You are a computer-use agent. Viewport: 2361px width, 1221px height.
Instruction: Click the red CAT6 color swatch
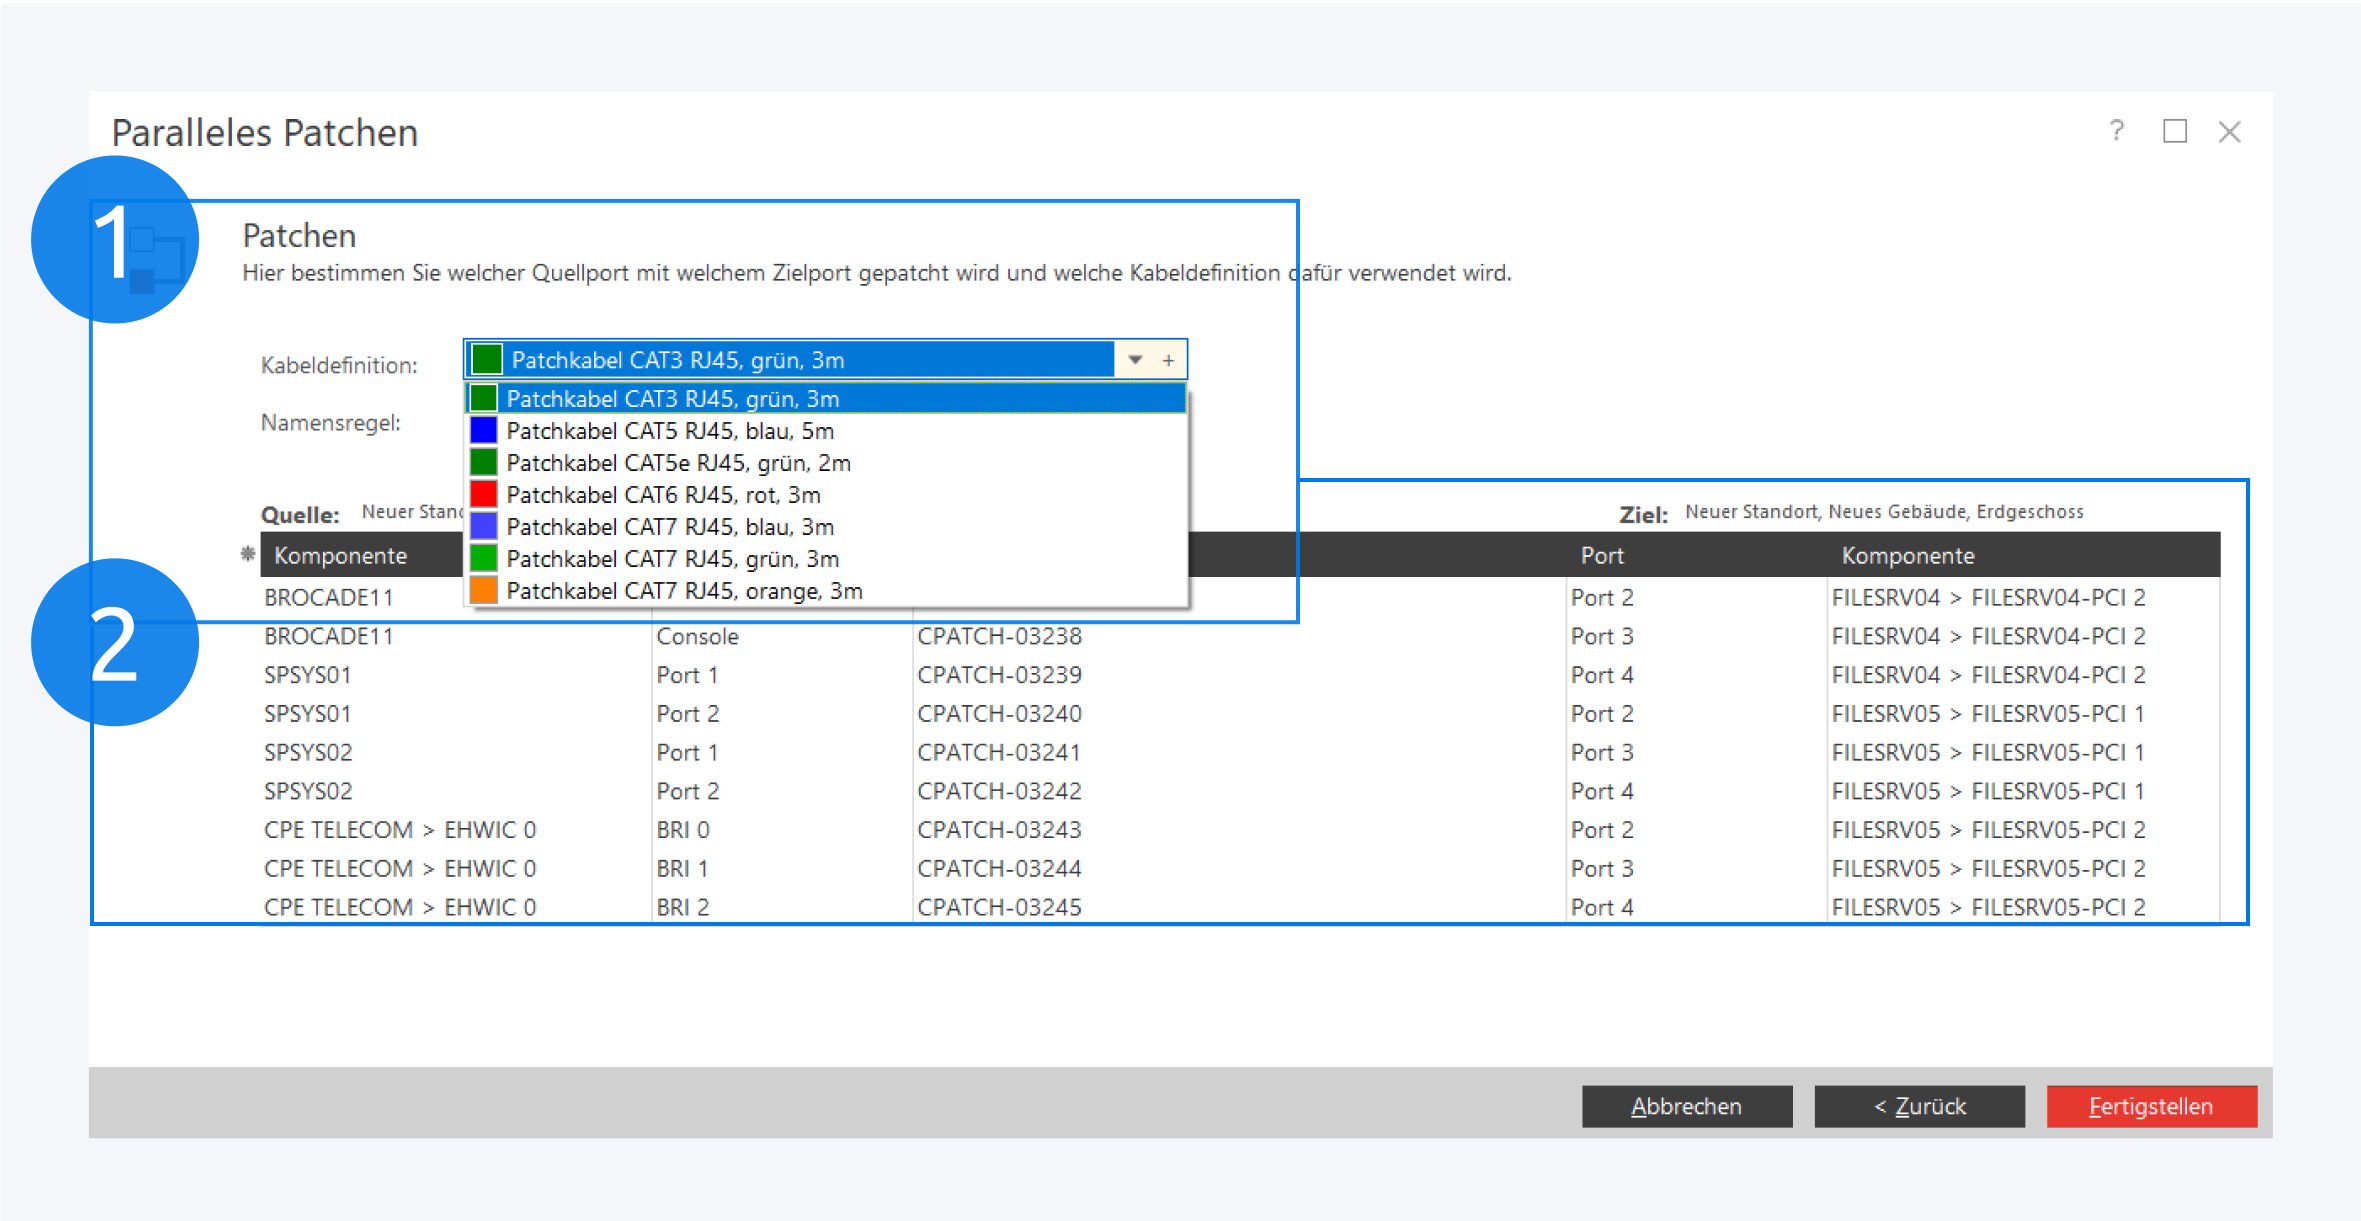484,495
